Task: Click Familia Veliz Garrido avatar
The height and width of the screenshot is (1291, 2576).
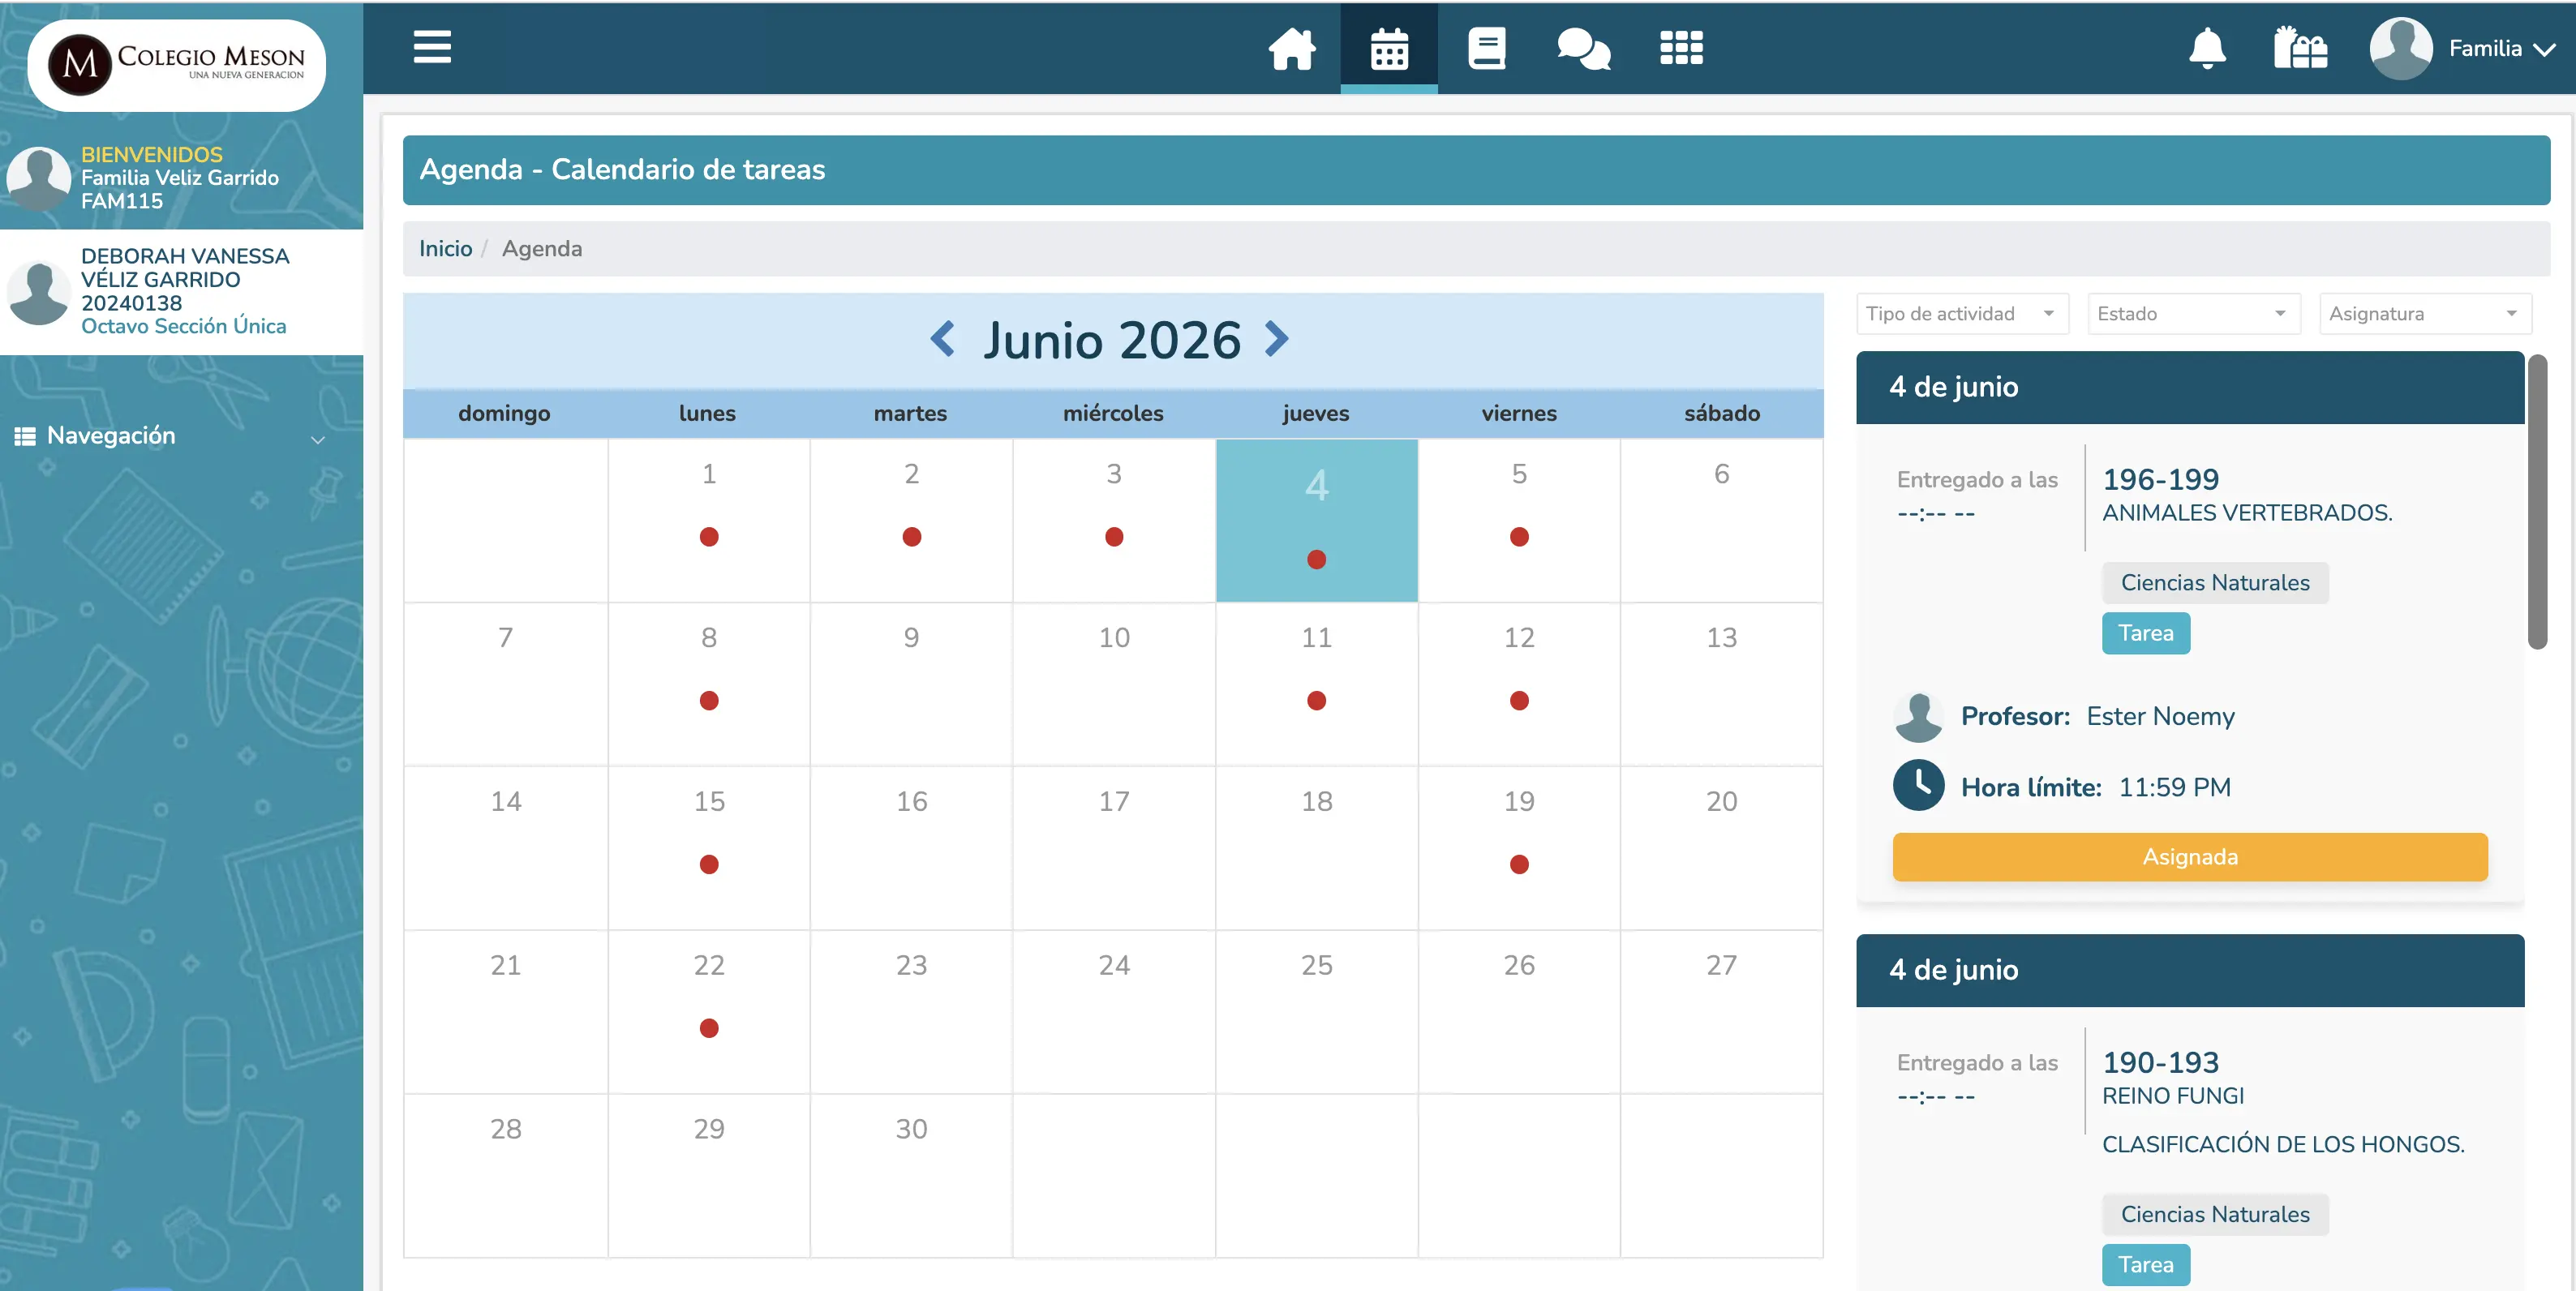Action: 39,178
